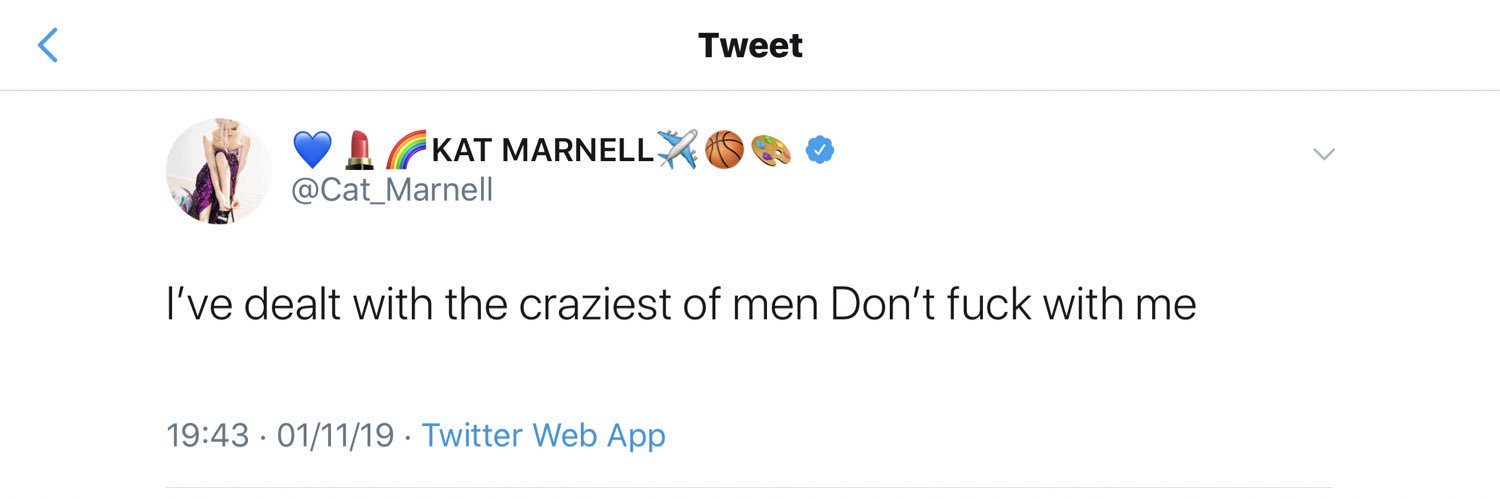Click the blue verified badge
Viewport: 1500px width, 499px height.
(x=821, y=151)
